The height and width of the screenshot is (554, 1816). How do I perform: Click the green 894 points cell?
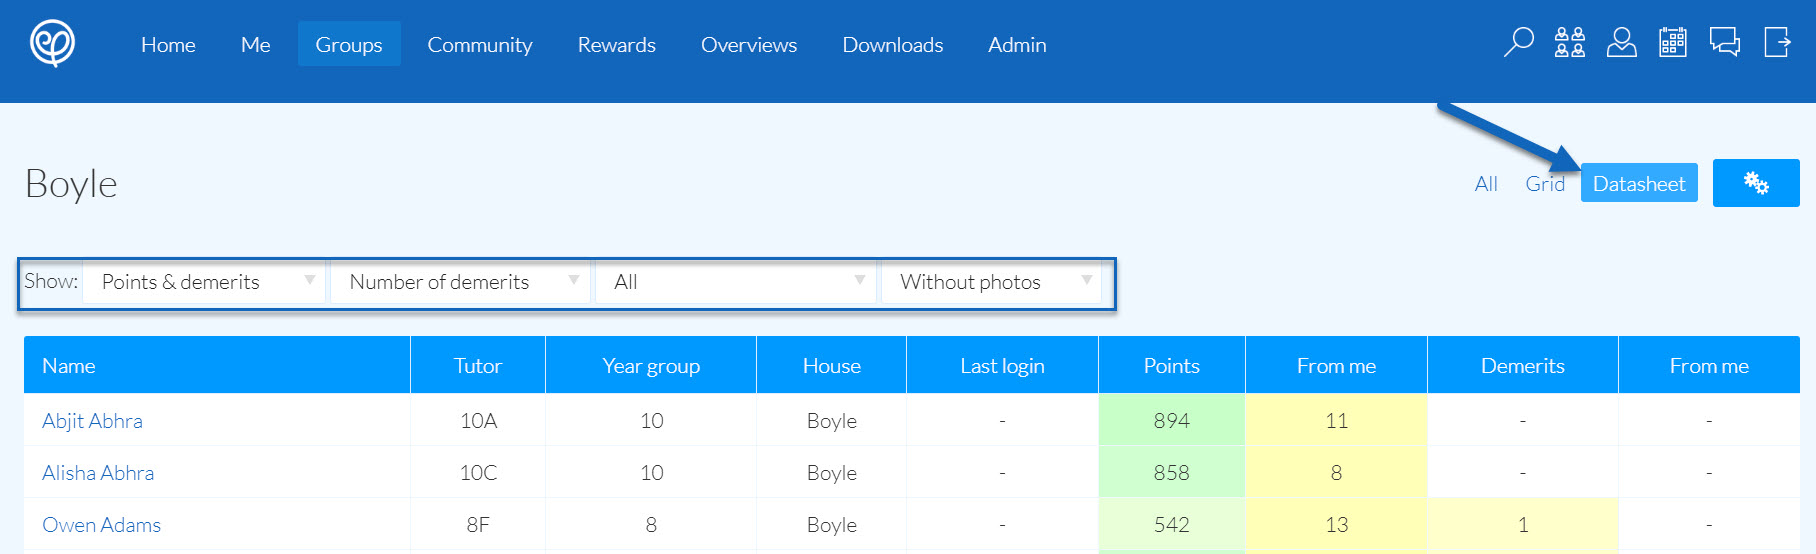pos(1171,421)
